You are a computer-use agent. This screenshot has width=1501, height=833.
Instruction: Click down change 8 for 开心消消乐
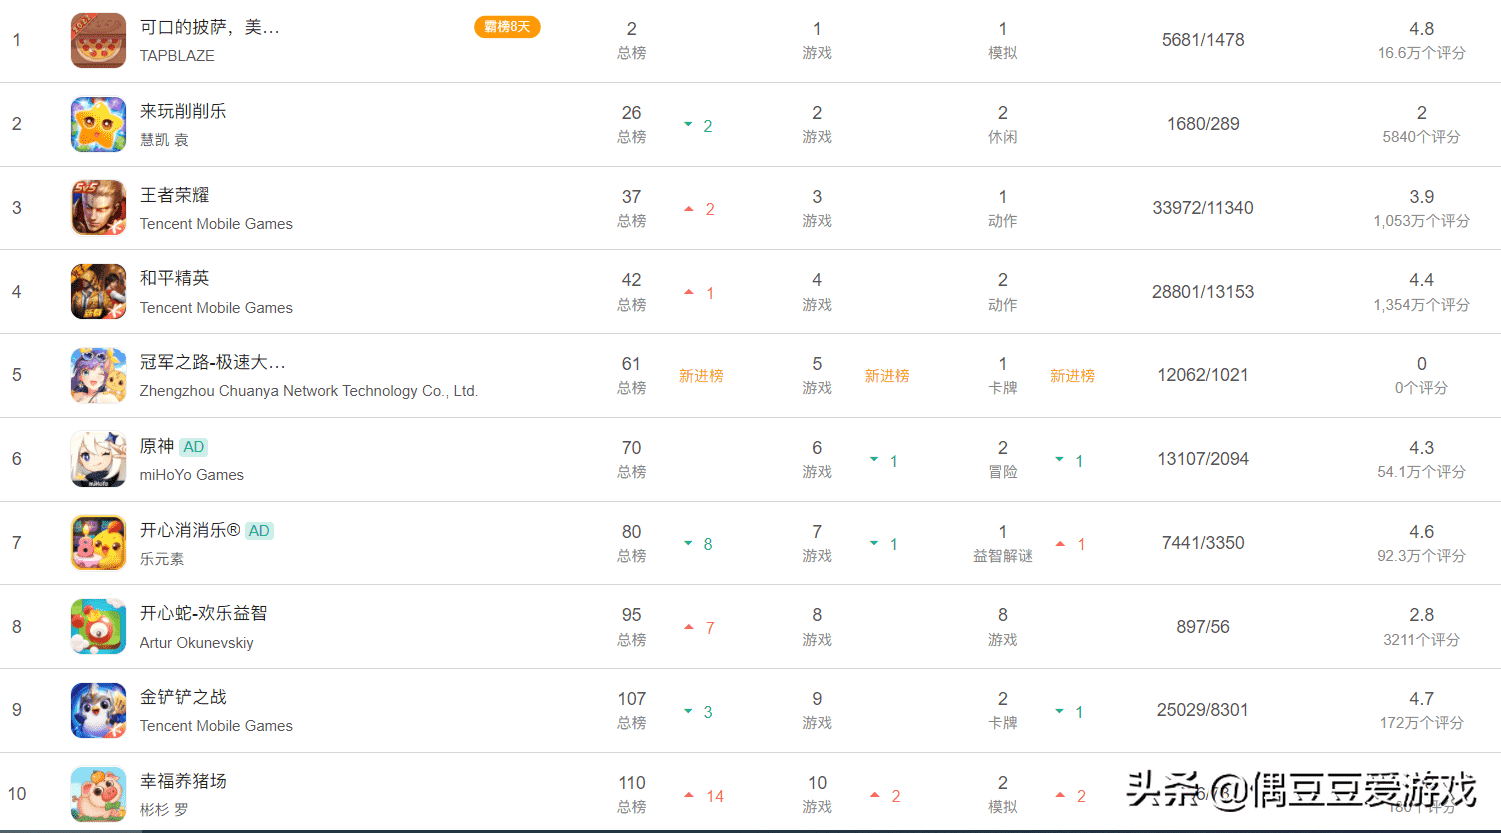point(698,544)
